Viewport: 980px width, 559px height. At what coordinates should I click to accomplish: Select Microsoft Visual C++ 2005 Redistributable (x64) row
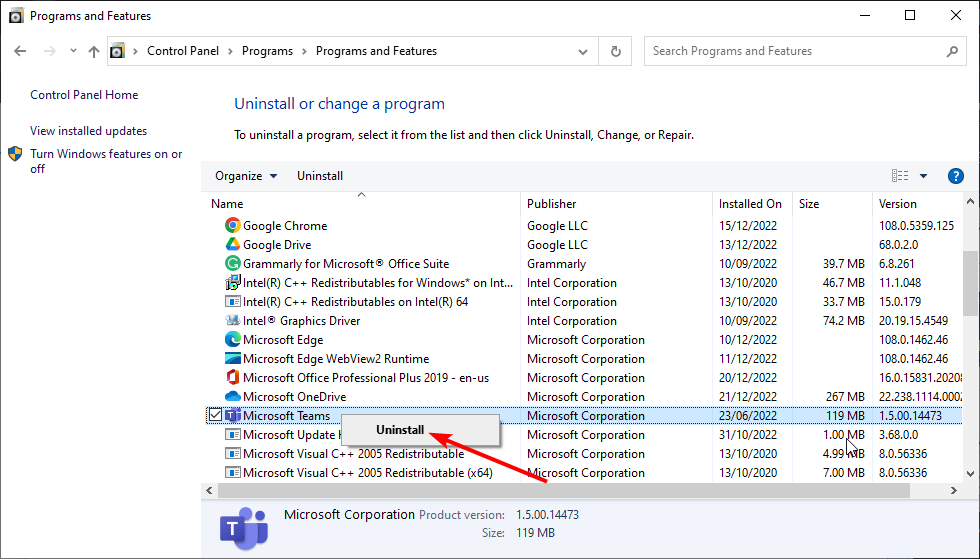click(584, 473)
